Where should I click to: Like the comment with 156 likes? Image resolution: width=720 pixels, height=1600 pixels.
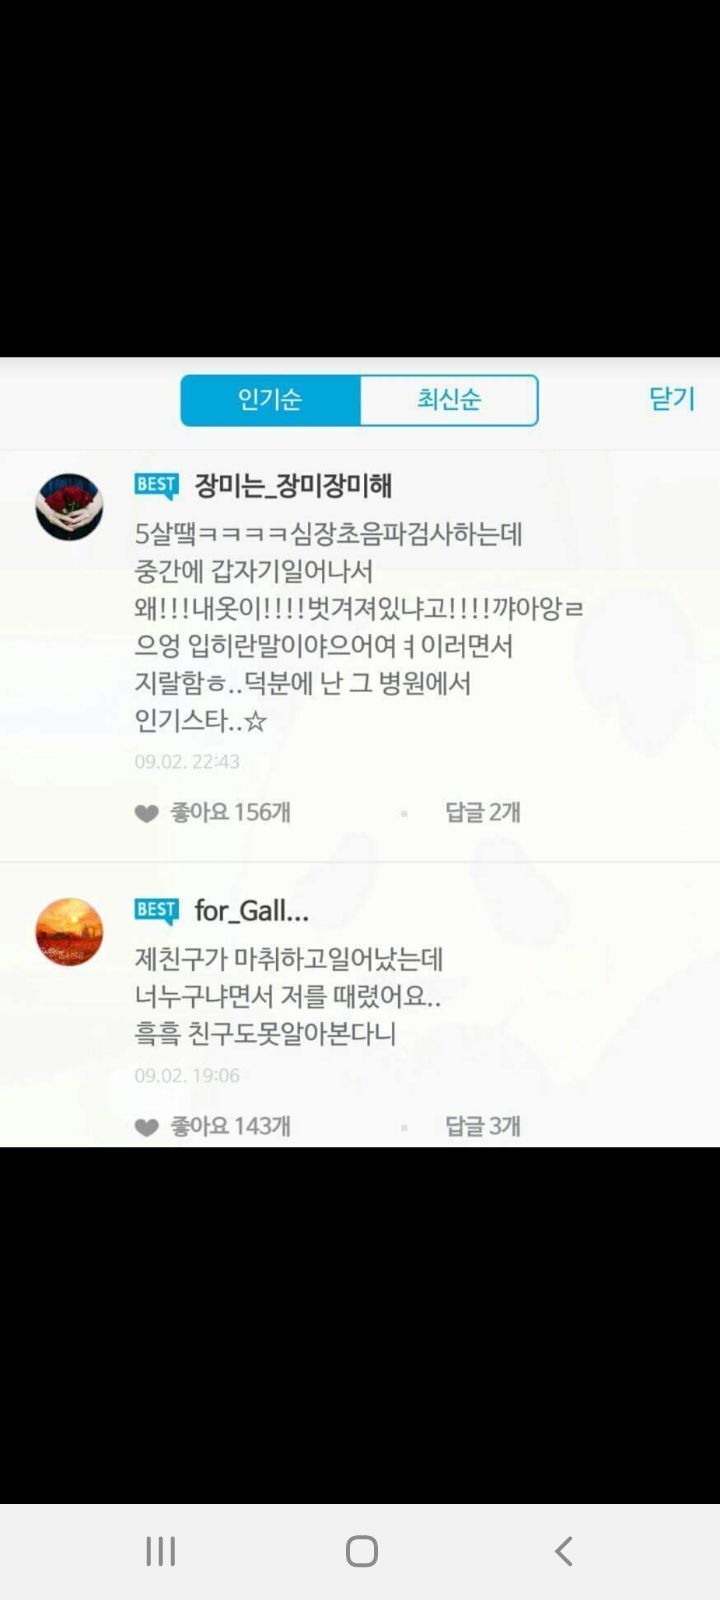click(147, 813)
